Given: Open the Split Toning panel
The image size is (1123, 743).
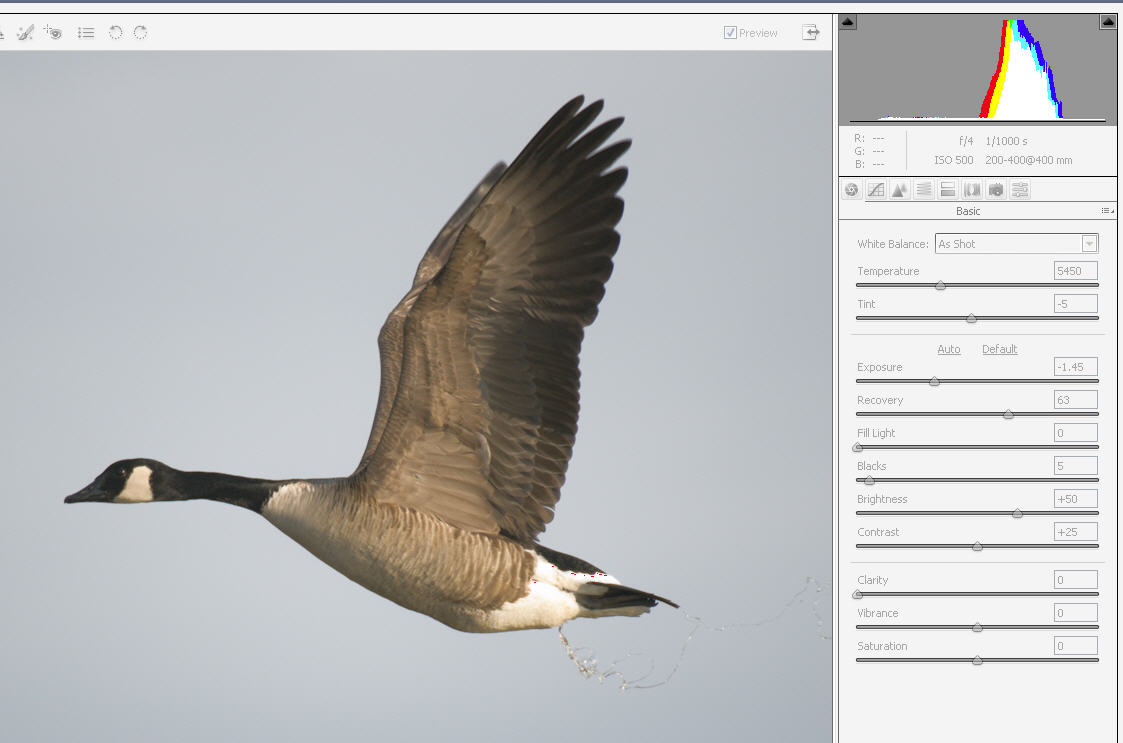Looking at the screenshot, I should coord(948,190).
